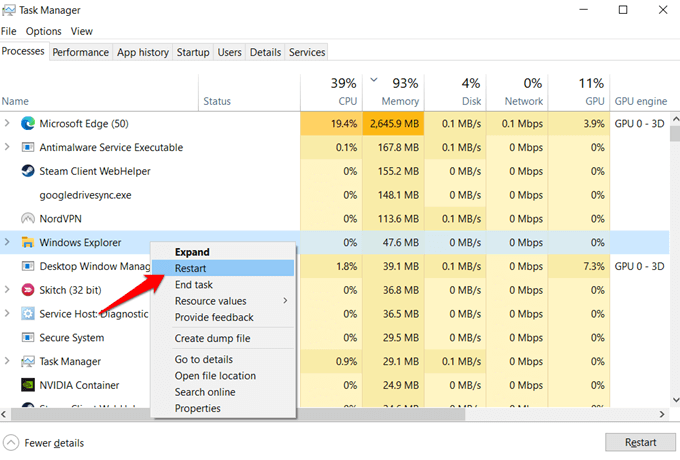Click the NordVPN process icon
The height and width of the screenshot is (460, 680).
(x=28, y=219)
